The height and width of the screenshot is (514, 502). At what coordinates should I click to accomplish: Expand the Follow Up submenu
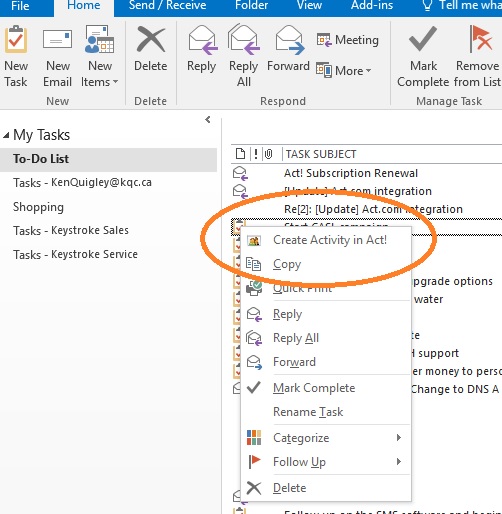pyautogui.click(x=326, y=462)
